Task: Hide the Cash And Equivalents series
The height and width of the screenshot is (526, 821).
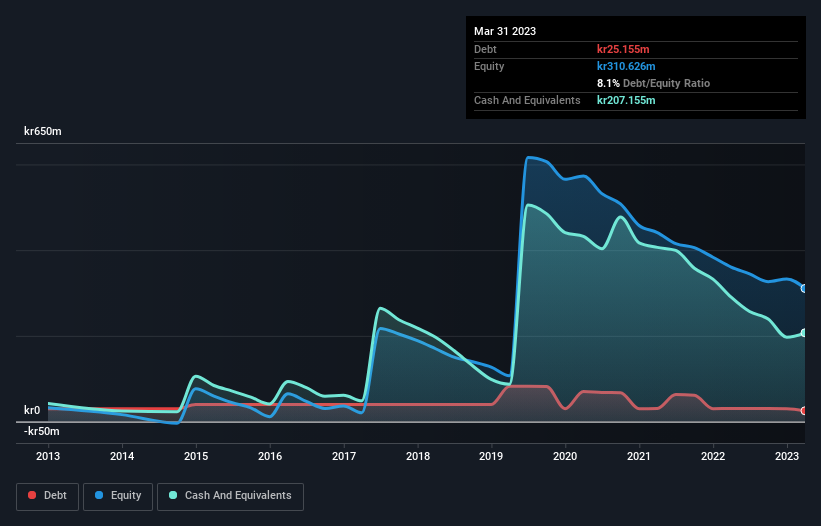Action: [x=230, y=496]
